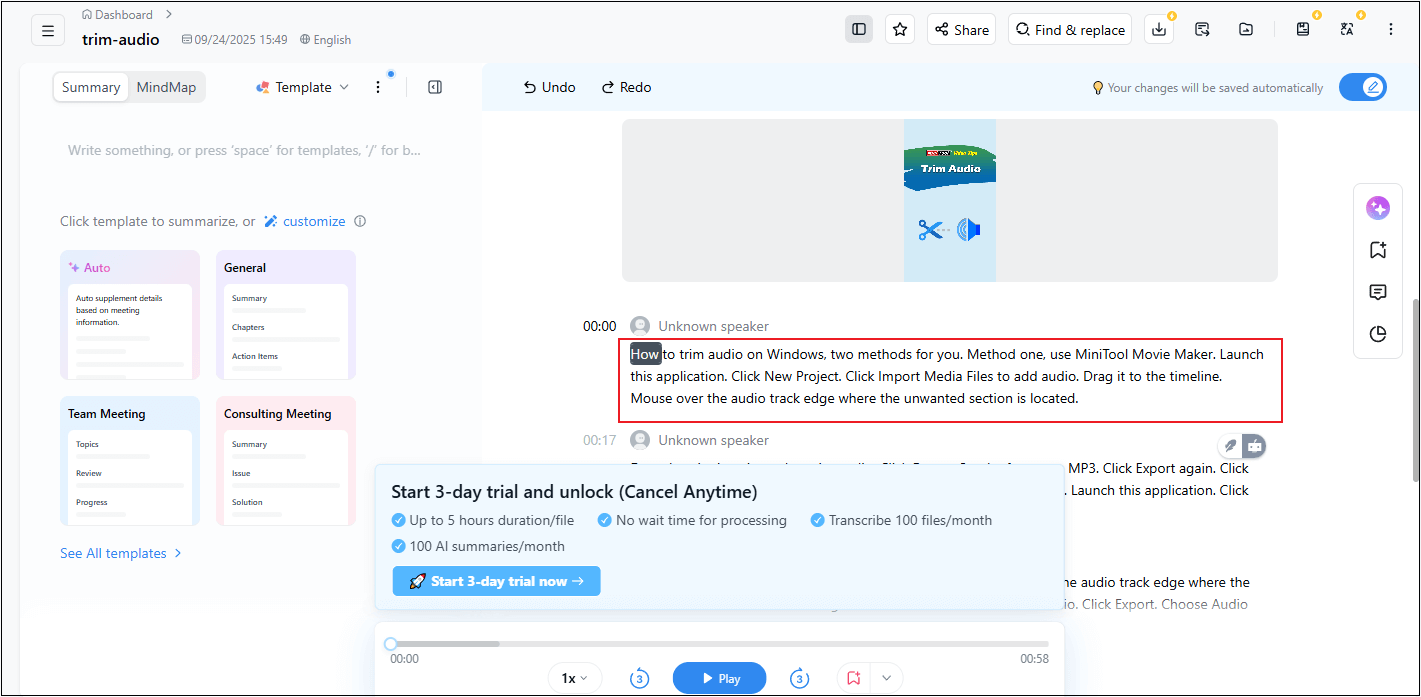Star this trim-audio file as favorite
This screenshot has height=697, width=1421.
900,30
